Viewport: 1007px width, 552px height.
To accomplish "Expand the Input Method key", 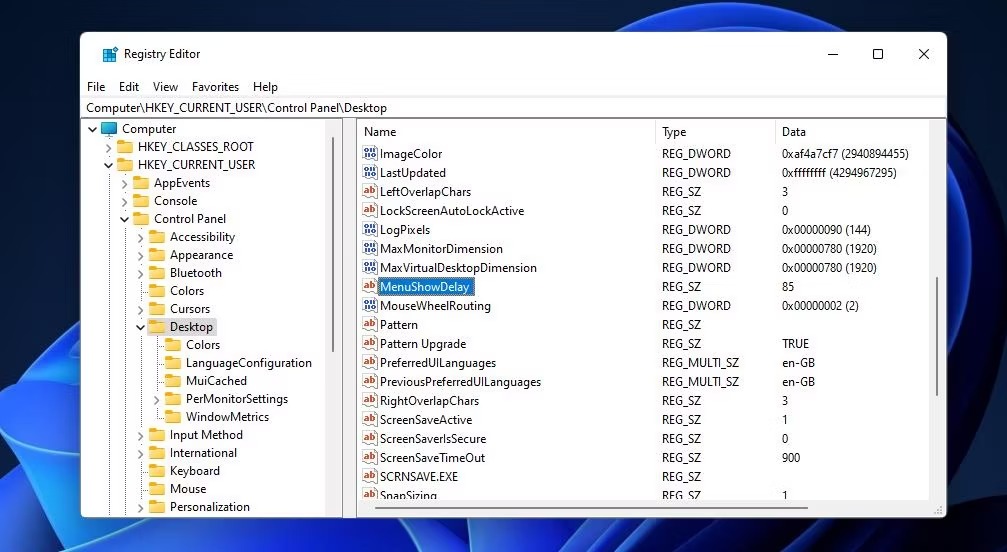I will click(x=141, y=435).
